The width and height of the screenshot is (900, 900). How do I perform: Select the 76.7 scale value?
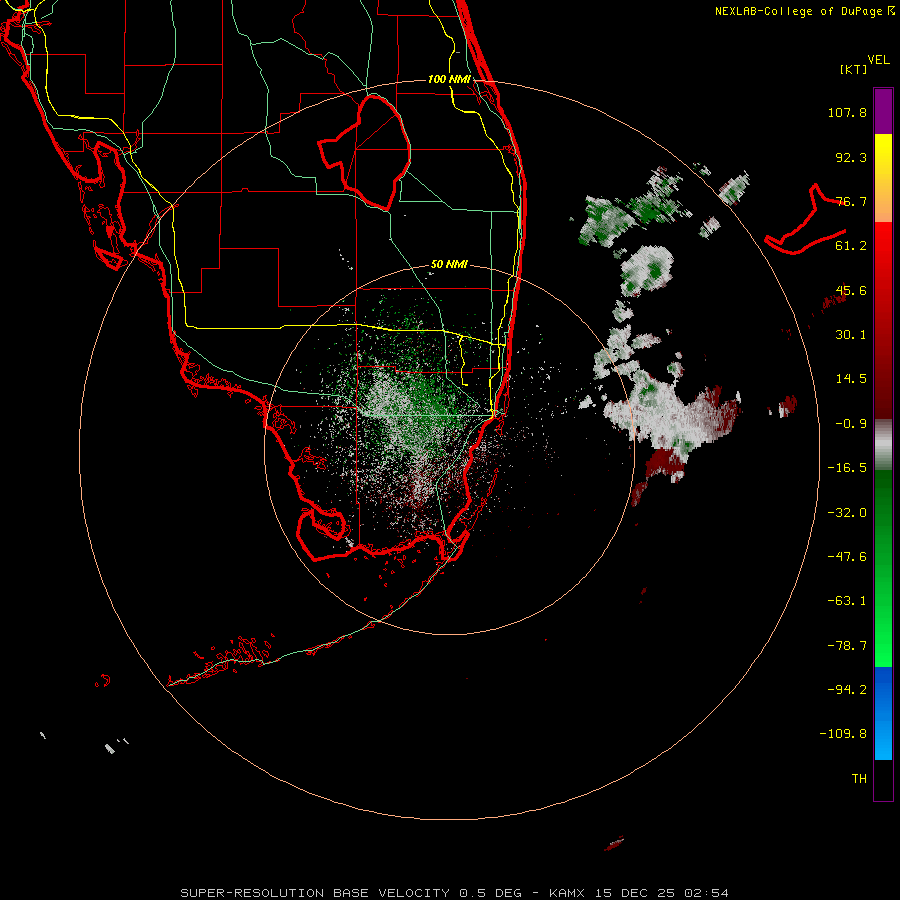tap(851, 201)
